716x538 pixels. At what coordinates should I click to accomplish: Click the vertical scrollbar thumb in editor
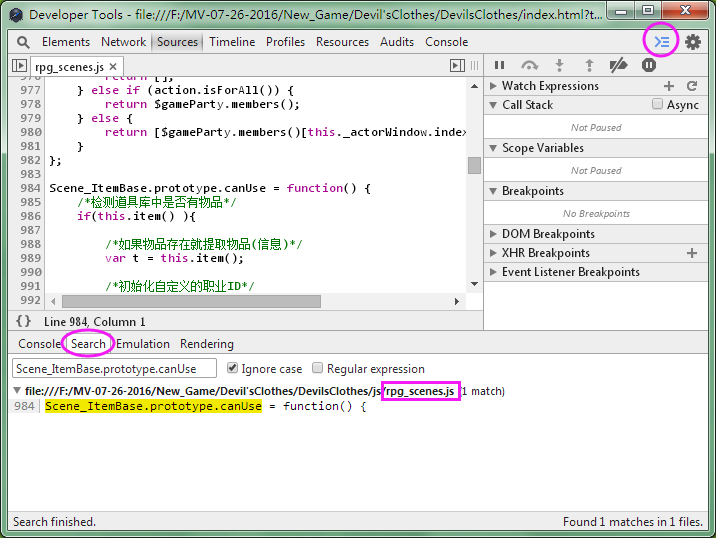coord(474,165)
